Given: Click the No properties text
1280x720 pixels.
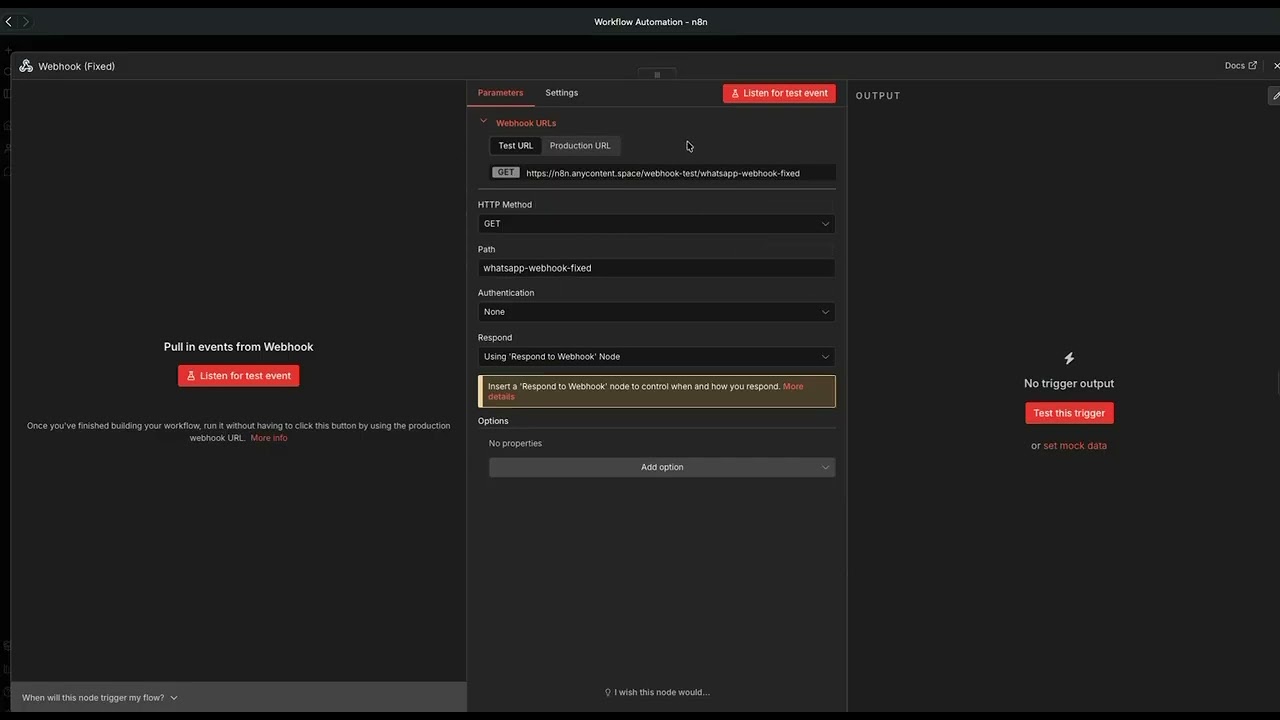Looking at the screenshot, I should [x=515, y=444].
